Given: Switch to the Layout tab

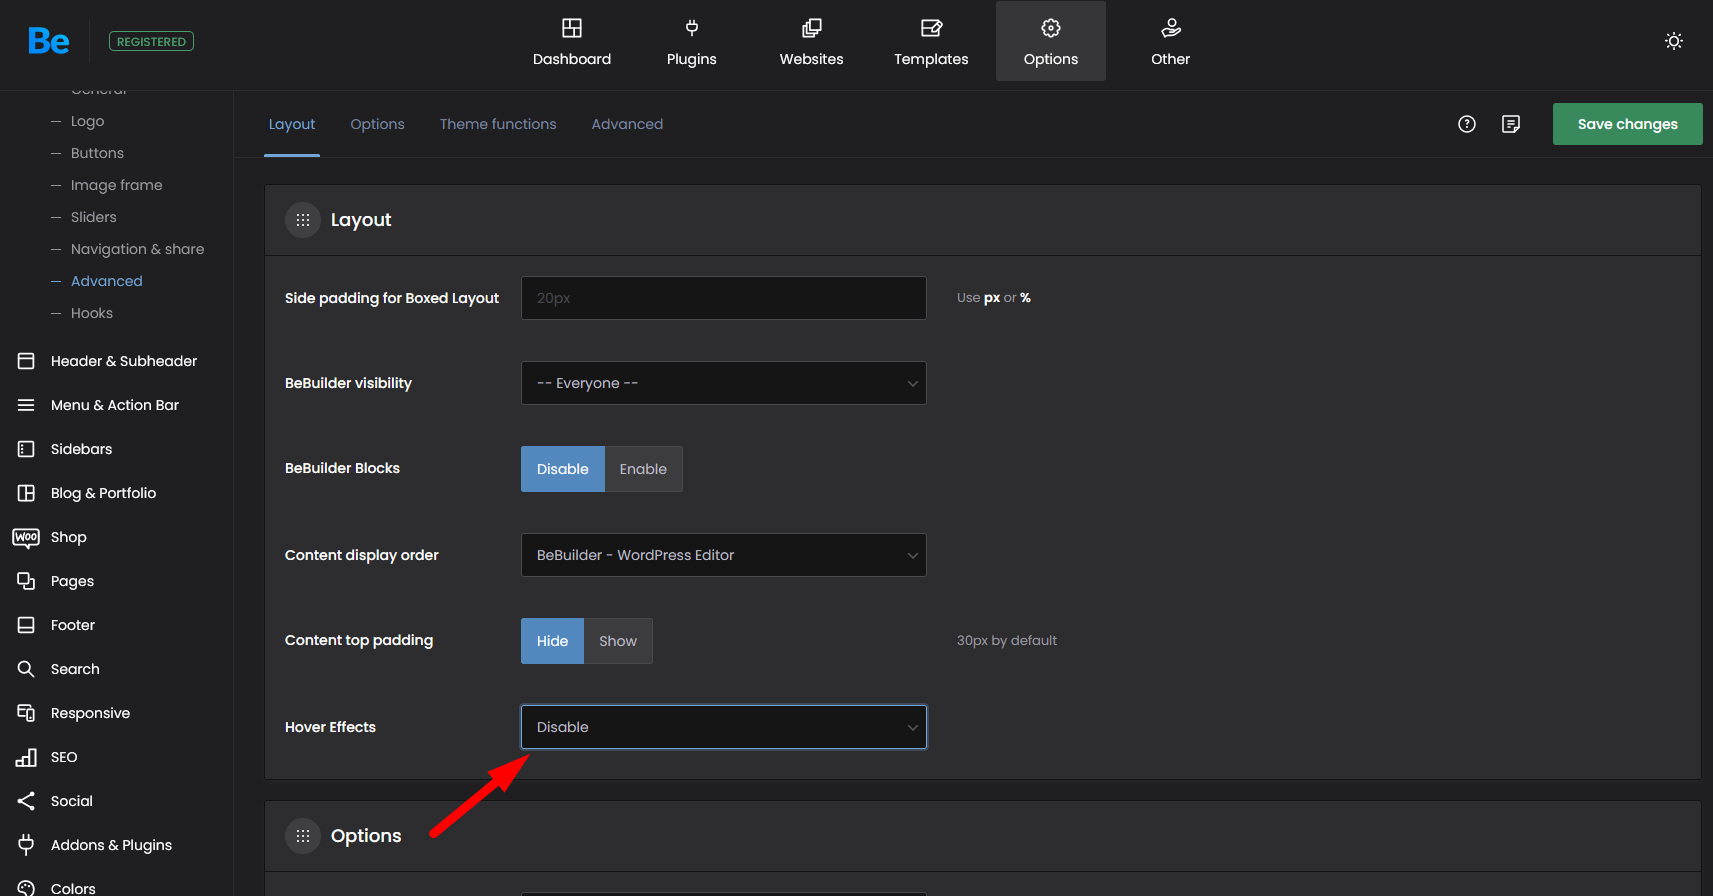Looking at the screenshot, I should pyautogui.click(x=292, y=124).
